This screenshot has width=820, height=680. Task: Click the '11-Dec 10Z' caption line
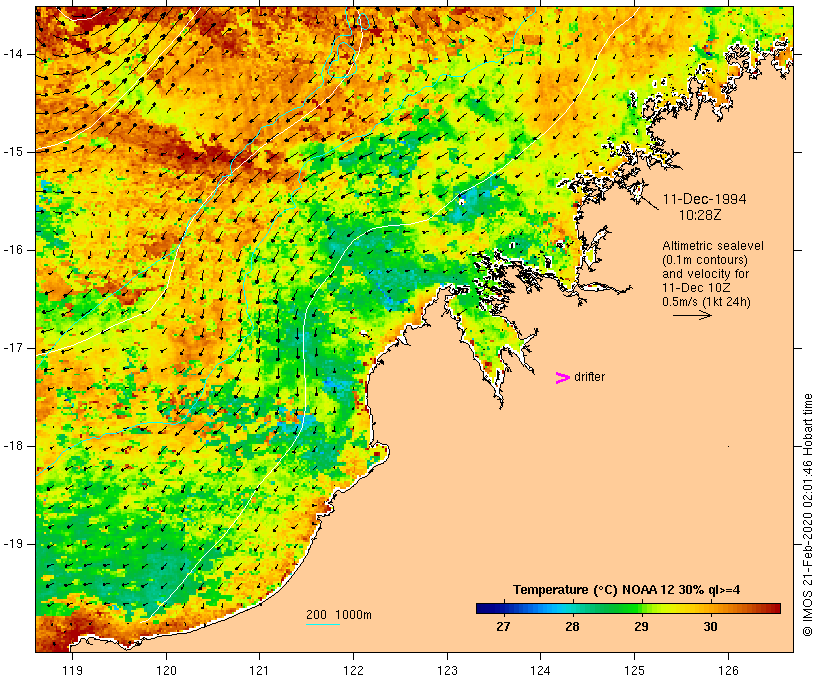(x=696, y=288)
